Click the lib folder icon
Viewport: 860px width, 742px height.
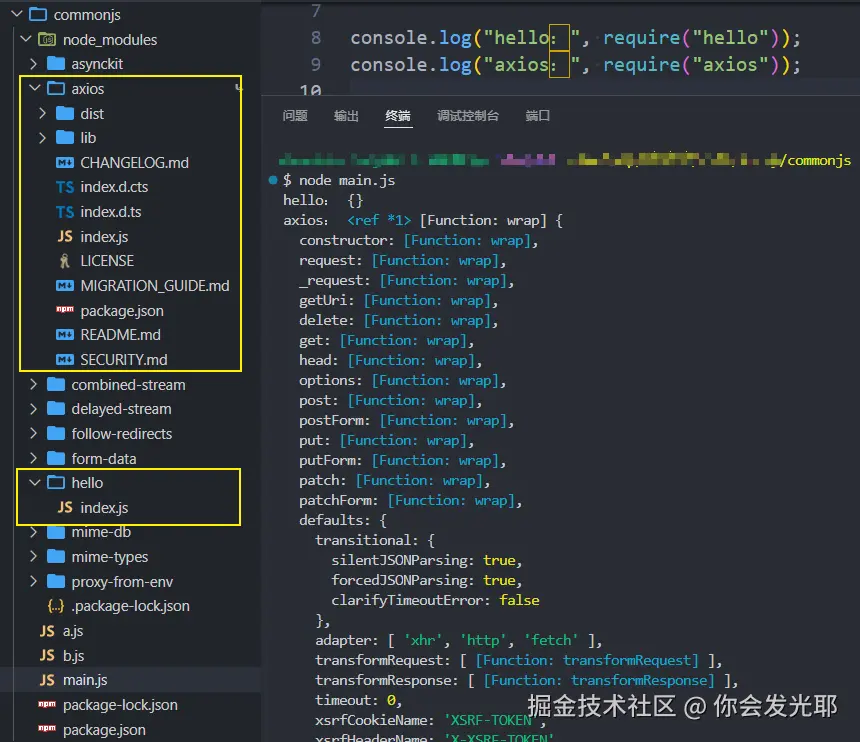coord(65,138)
